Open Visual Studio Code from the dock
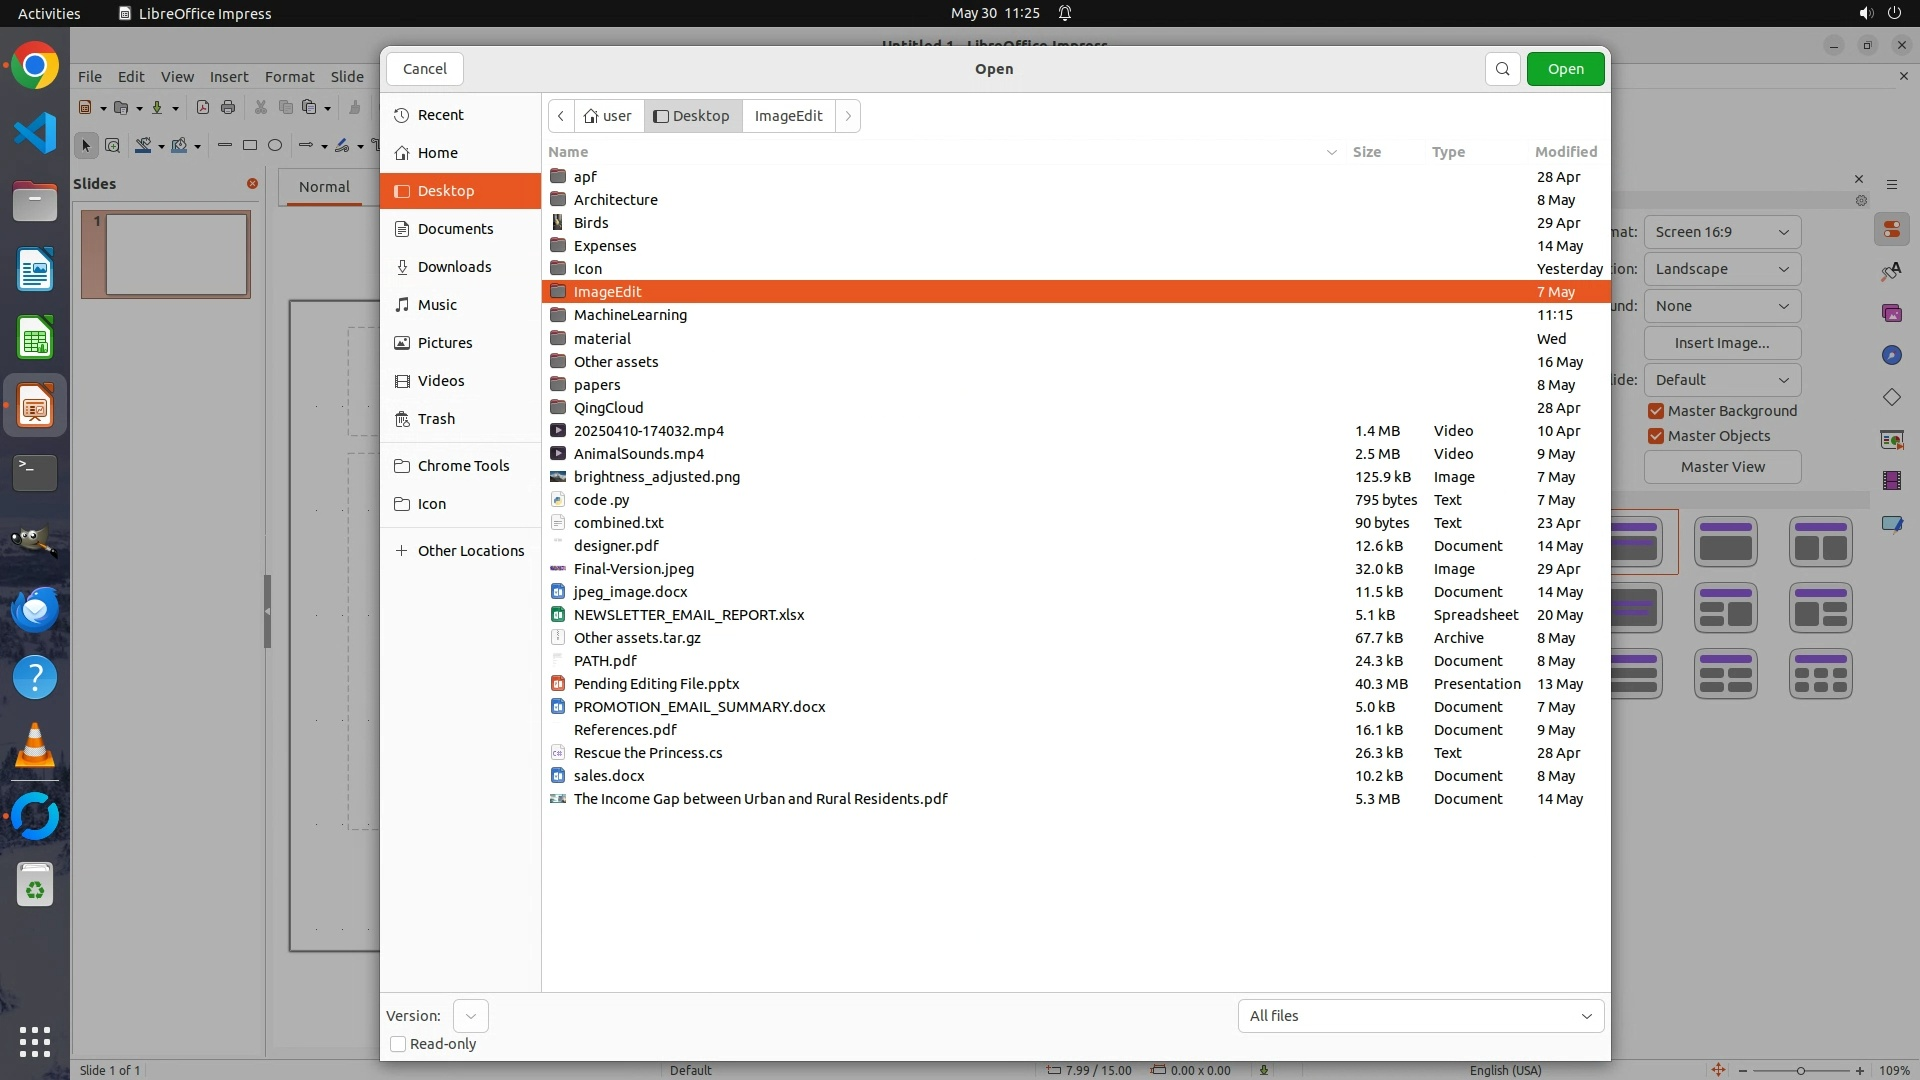The width and height of the screenshot is (1920, 1080). point(35,133)
